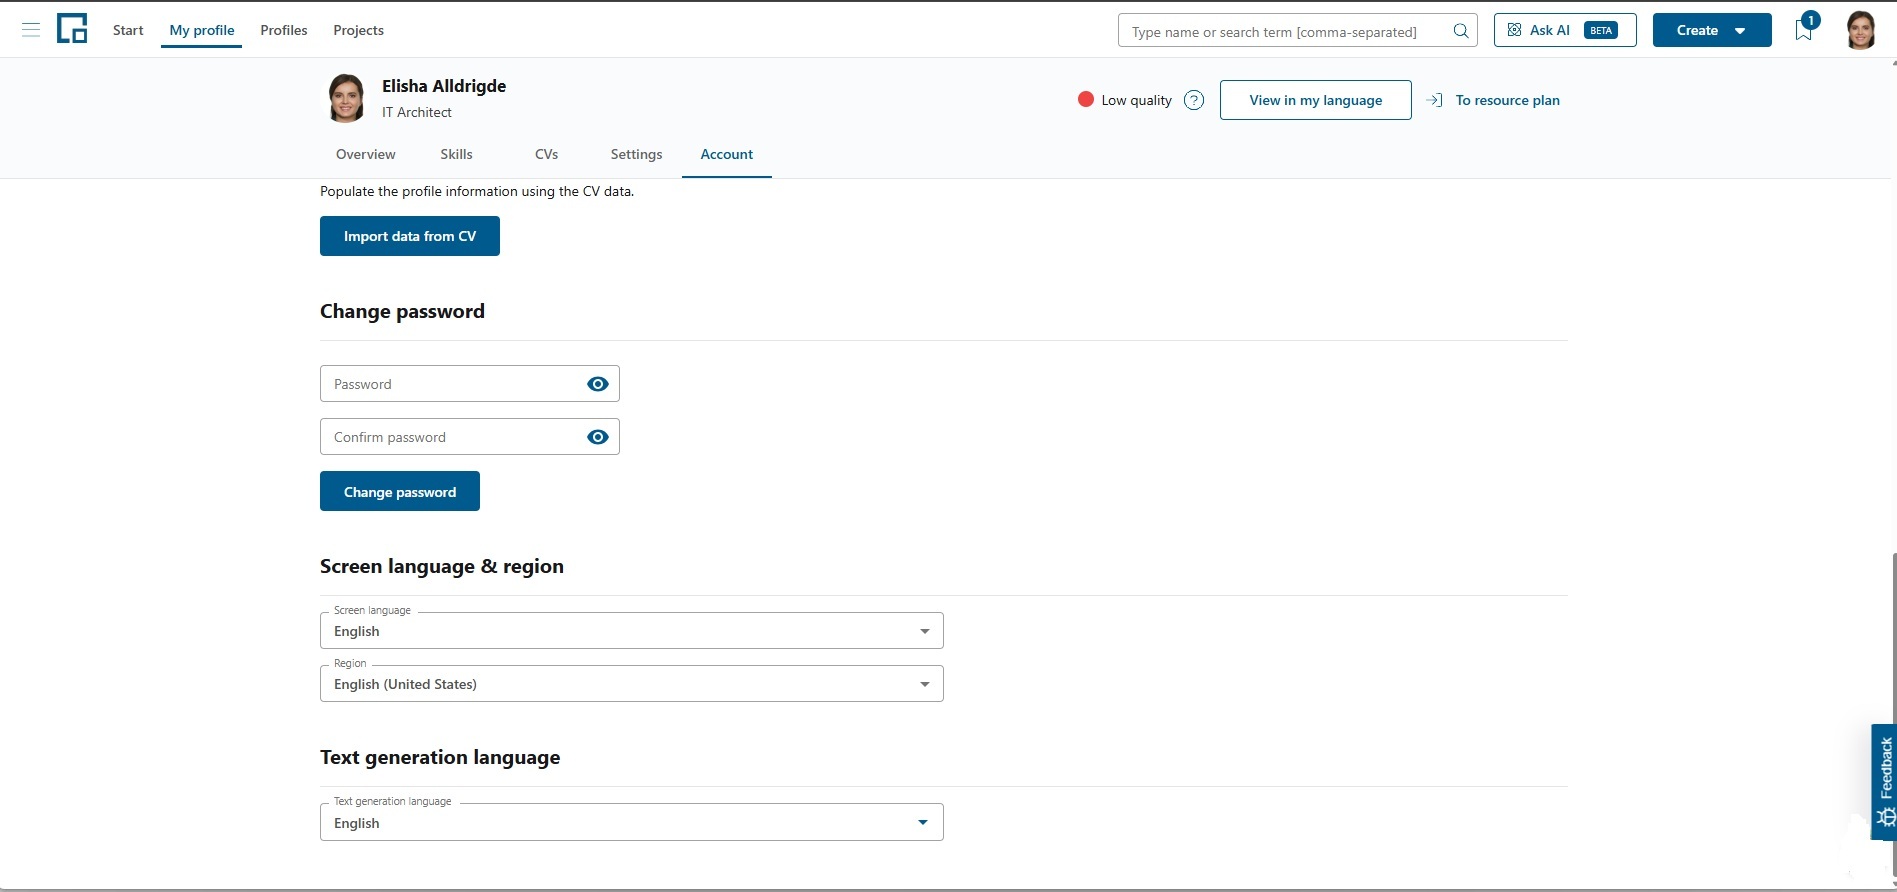Switch to the Settings tab
The height and width of the screenshot is (892, 1897).
(637, 154)
